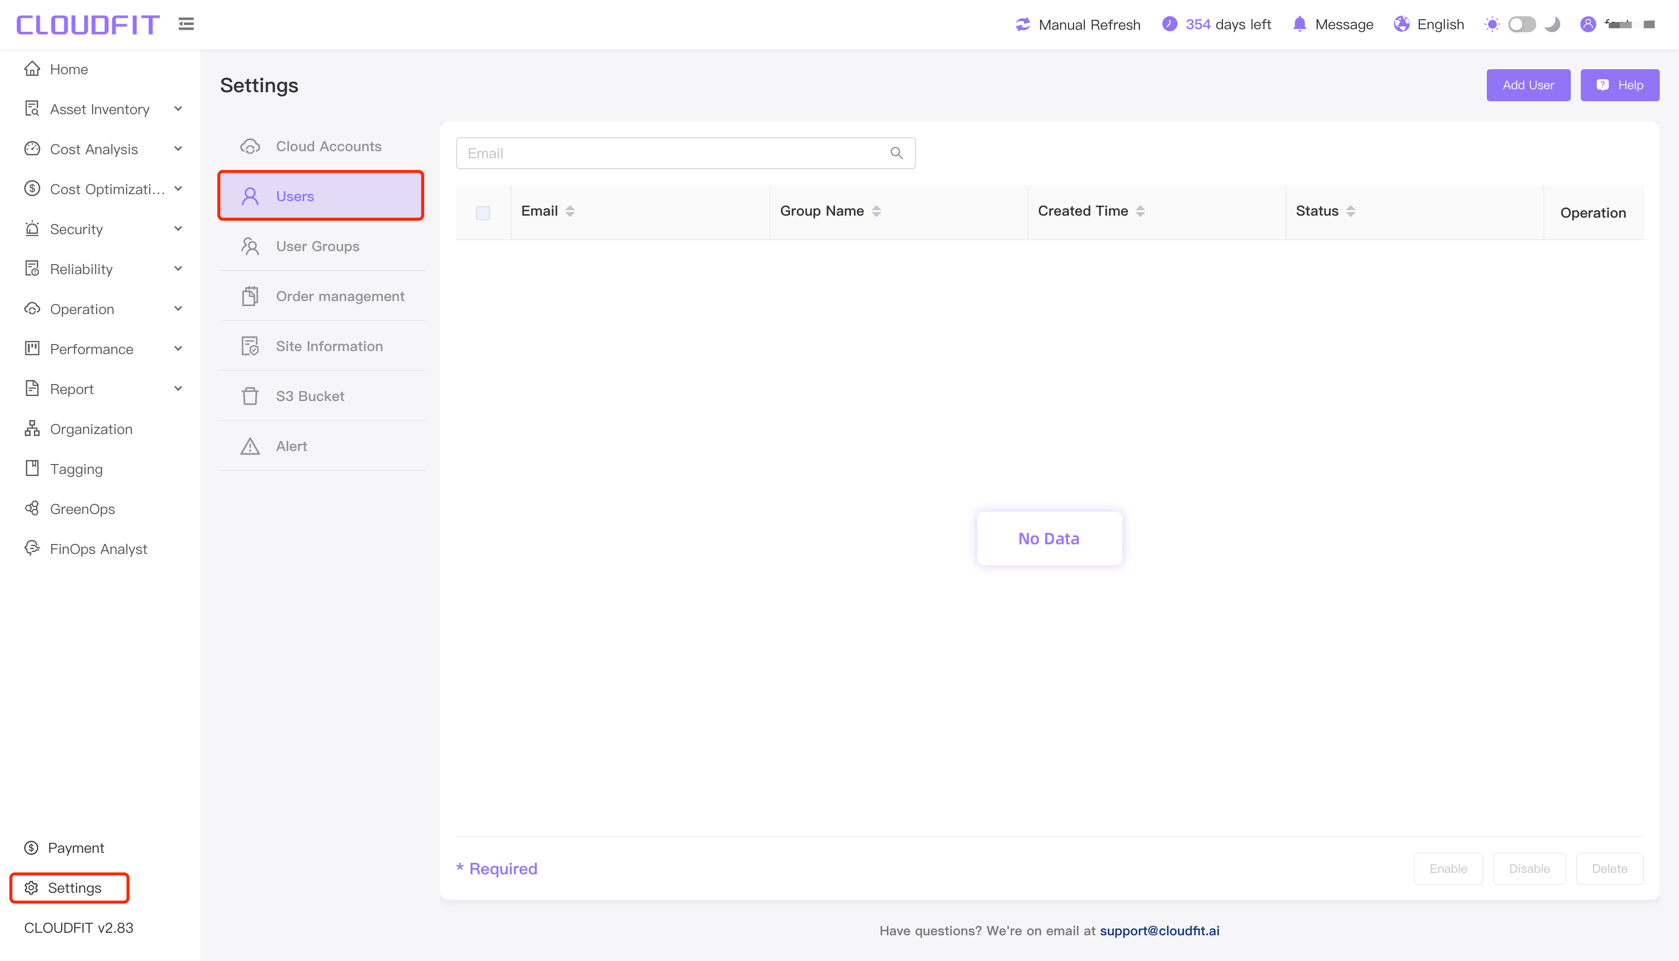The height and width of the screenshot is (961, 1679).
Task: Expand the Report chevron
Action: pyautogui.click(x=178, y=389)
